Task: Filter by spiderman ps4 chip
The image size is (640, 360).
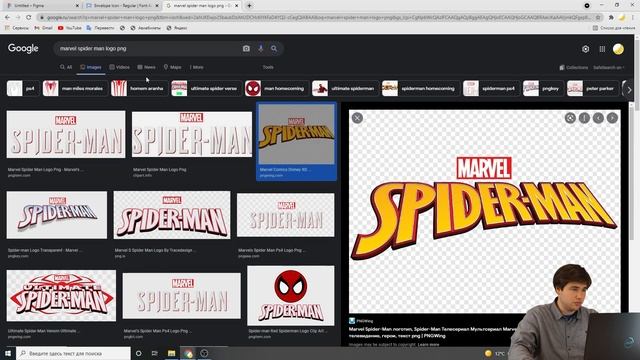Action: [491, 89]
